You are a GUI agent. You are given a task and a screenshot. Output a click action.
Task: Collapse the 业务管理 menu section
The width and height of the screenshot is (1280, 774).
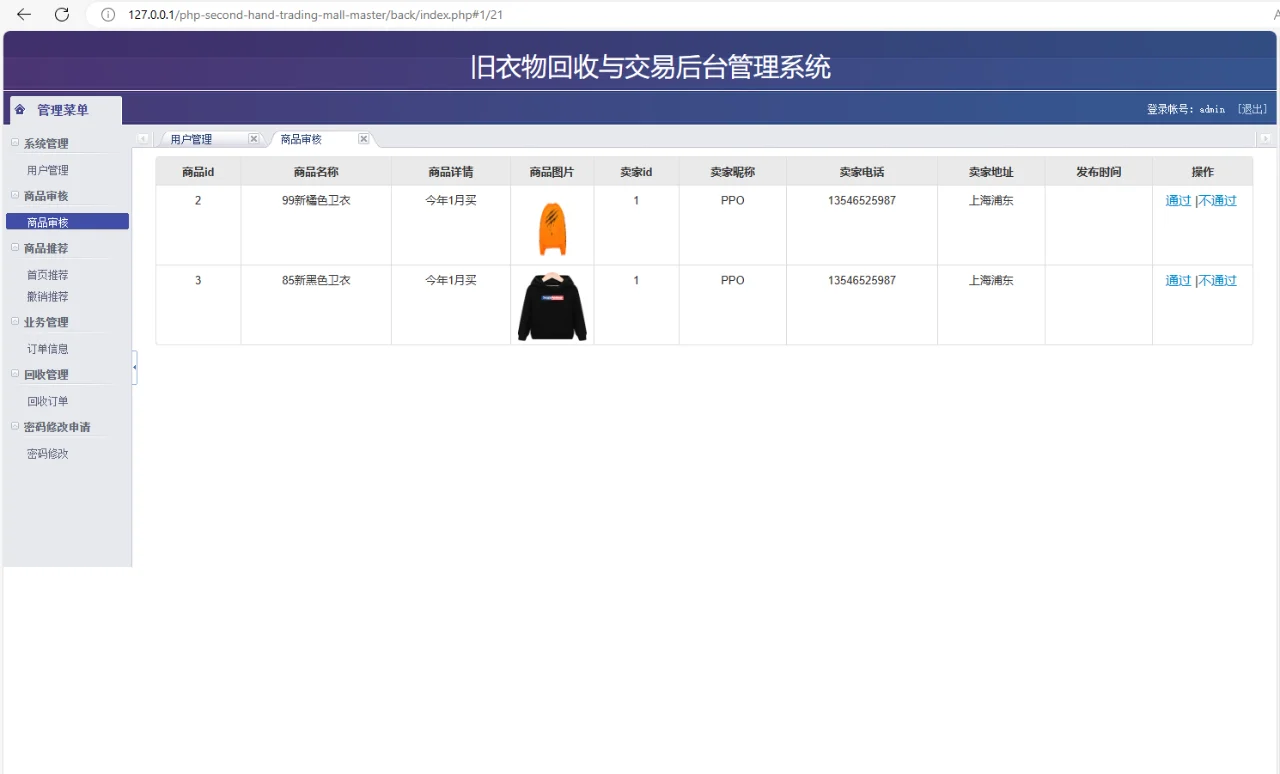click(13, 322)
